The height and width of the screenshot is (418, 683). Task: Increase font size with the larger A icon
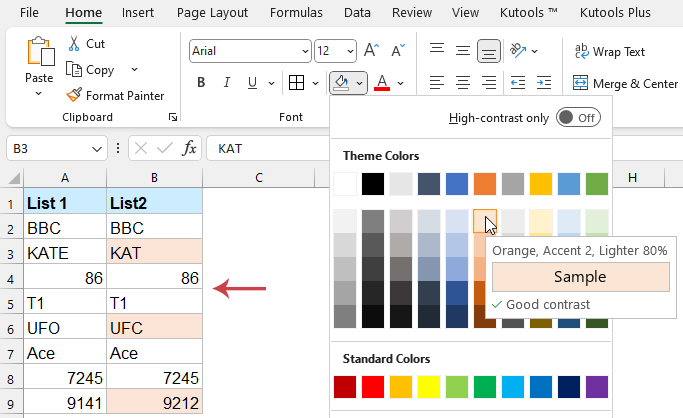[372, 51]
